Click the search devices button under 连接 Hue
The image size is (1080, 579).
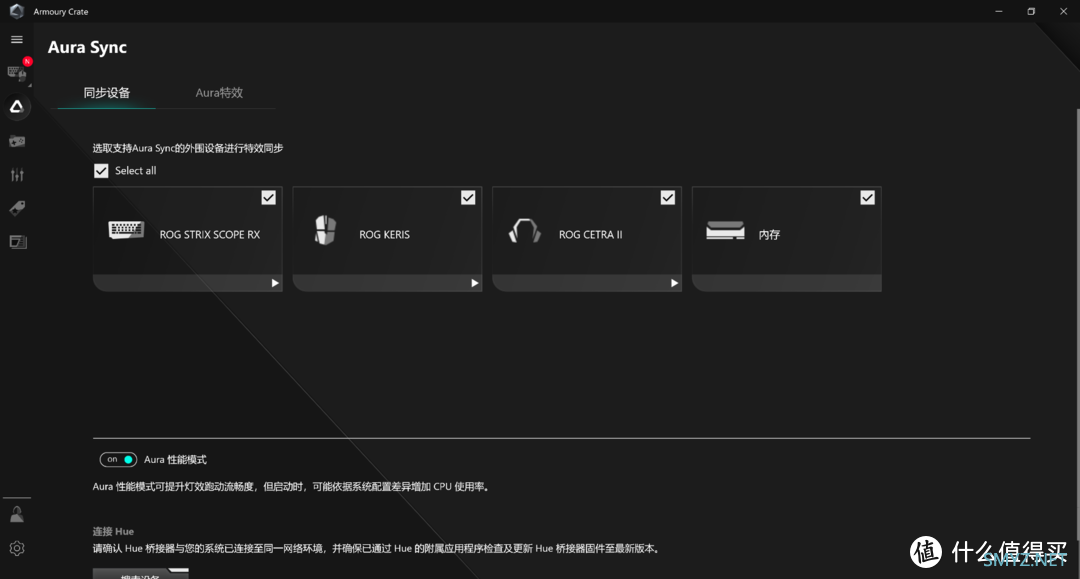(141, 574)
